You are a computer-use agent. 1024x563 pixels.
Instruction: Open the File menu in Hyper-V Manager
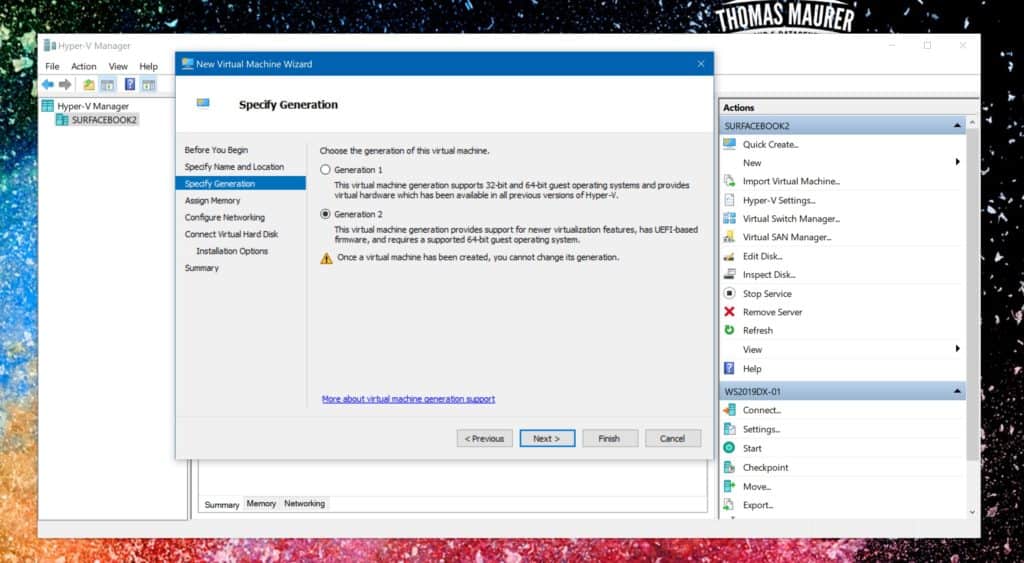coord(52,66)
